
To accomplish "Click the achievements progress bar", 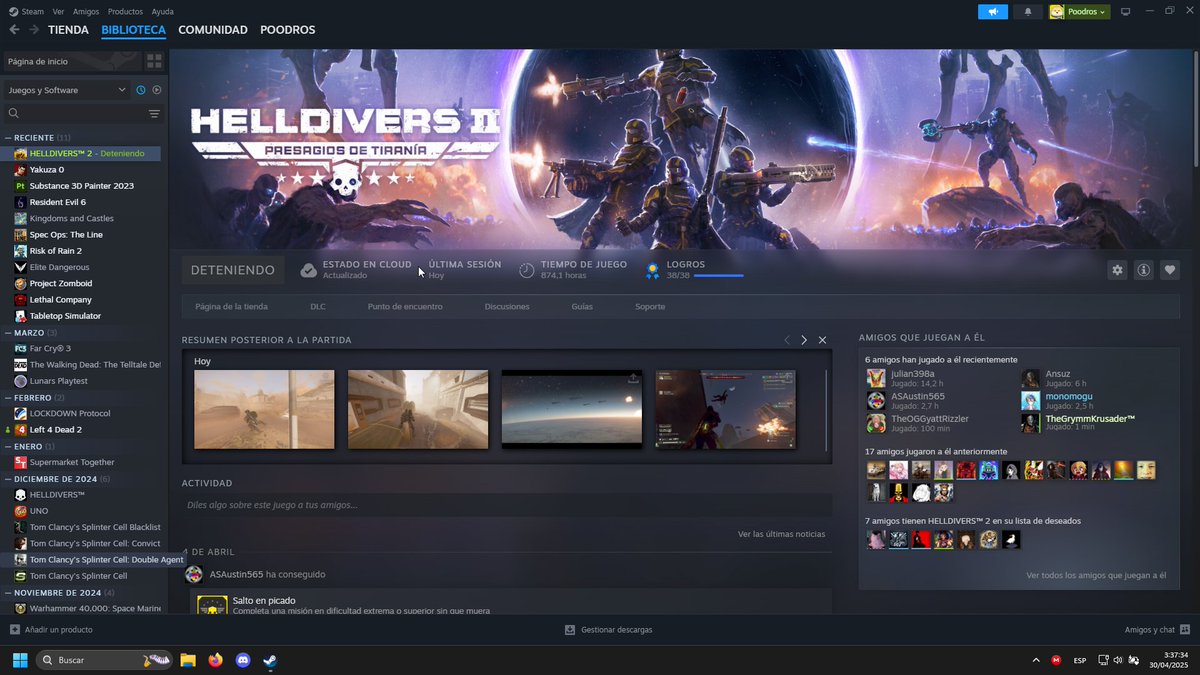I will [719, 275].
